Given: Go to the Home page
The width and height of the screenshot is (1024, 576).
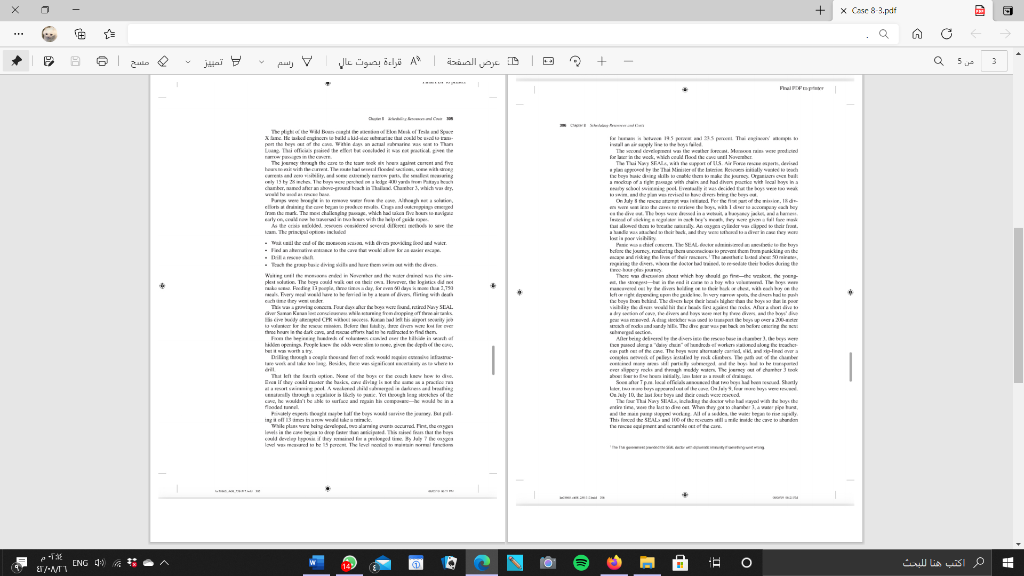Looking at the screenshot, I should tap(917, 34).
